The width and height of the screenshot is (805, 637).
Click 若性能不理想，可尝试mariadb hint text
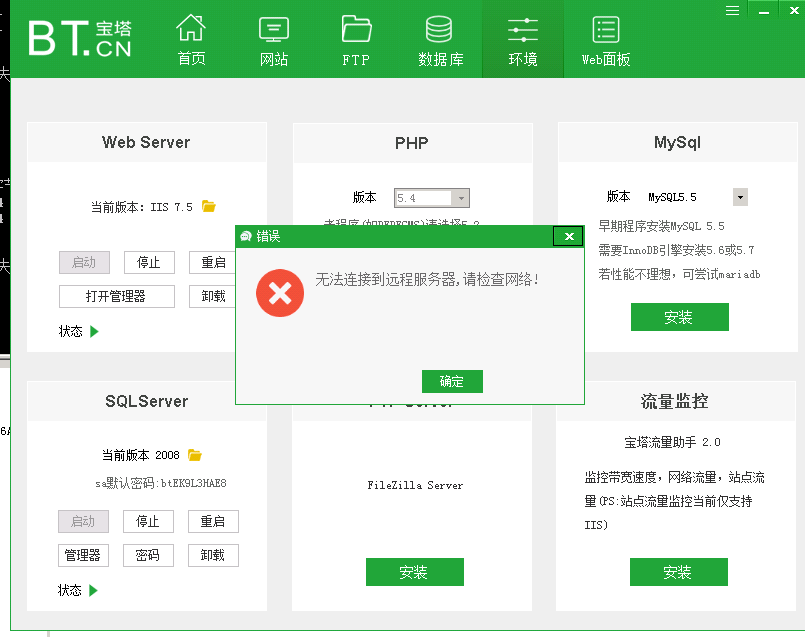pos(679,274)
